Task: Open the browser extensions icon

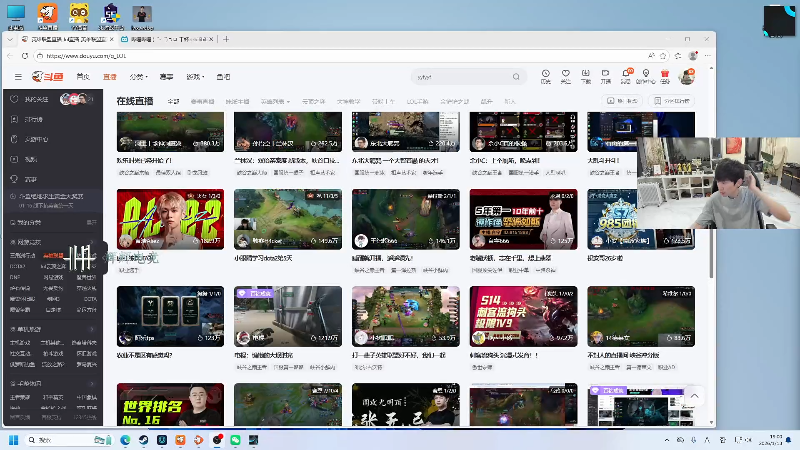Action: click(678, 56)
